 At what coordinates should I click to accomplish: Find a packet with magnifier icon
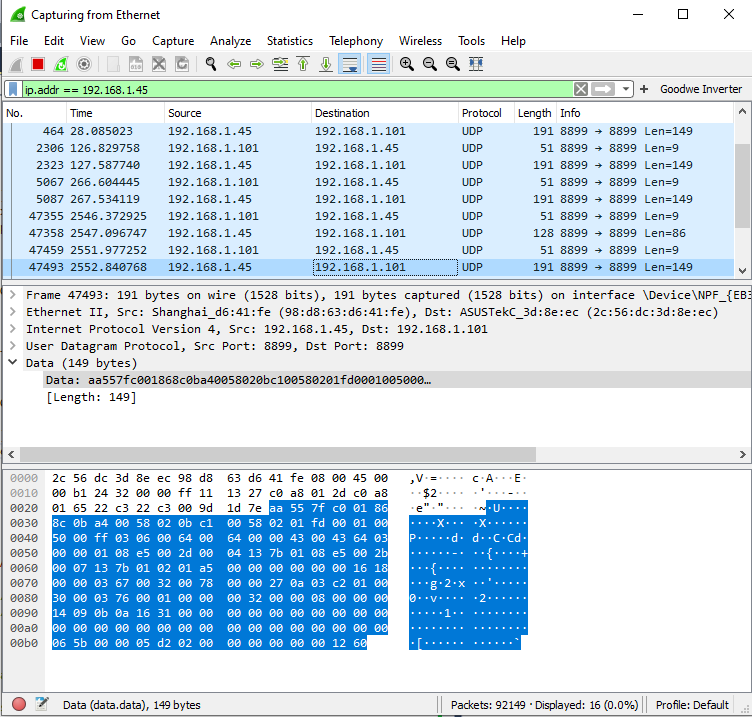211,64
